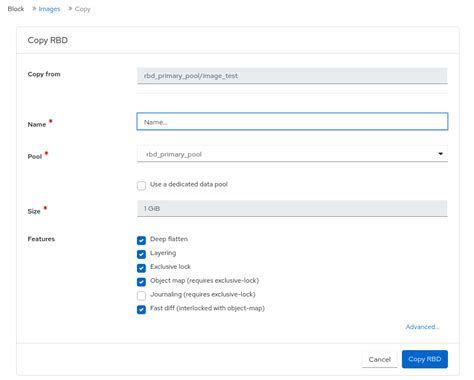The width and height of the screenshot is (474, 380).
Task: Toggle the Fast diff checkbox
Action: (141, 310)
